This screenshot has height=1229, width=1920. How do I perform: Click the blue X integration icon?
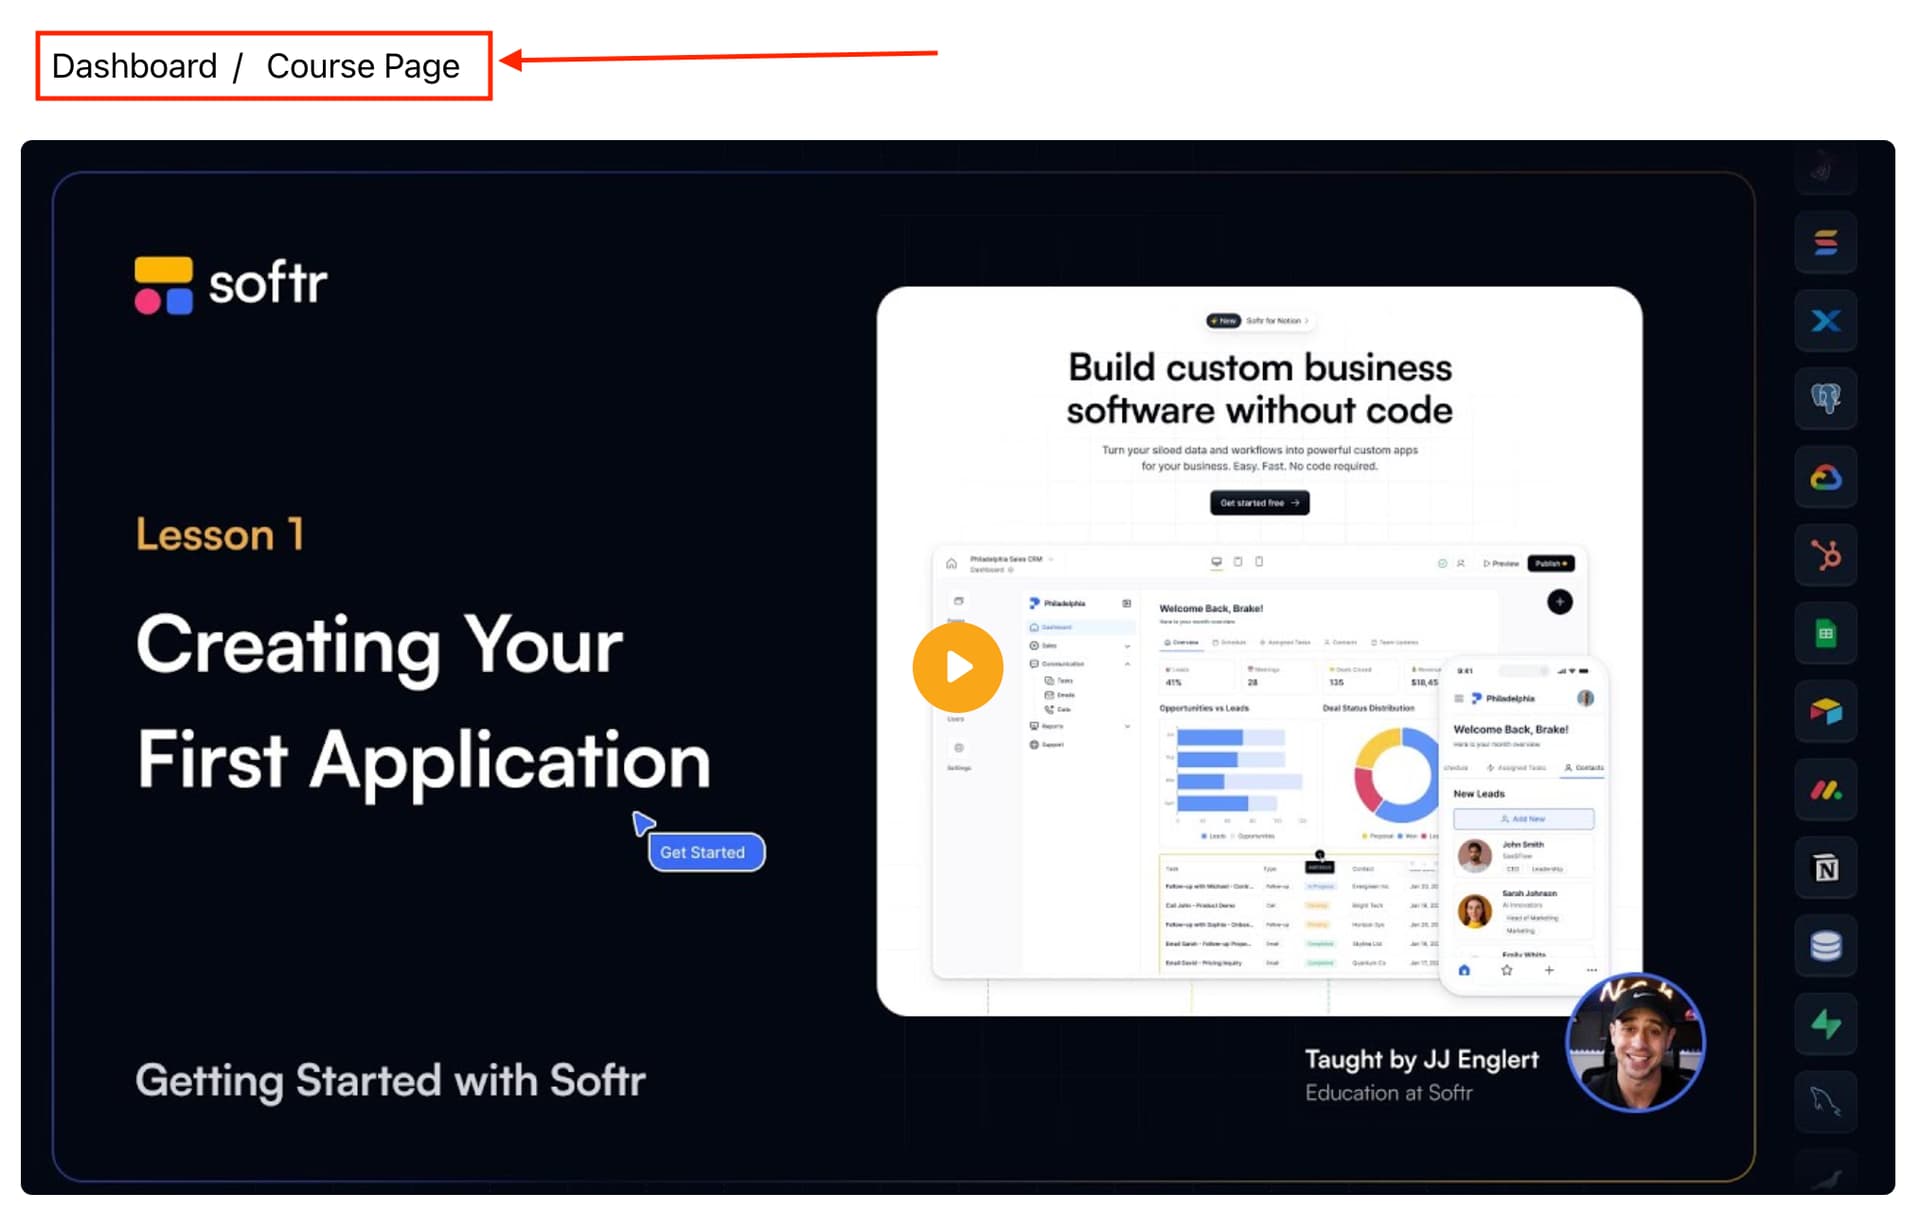click(x=1825, y=321)
